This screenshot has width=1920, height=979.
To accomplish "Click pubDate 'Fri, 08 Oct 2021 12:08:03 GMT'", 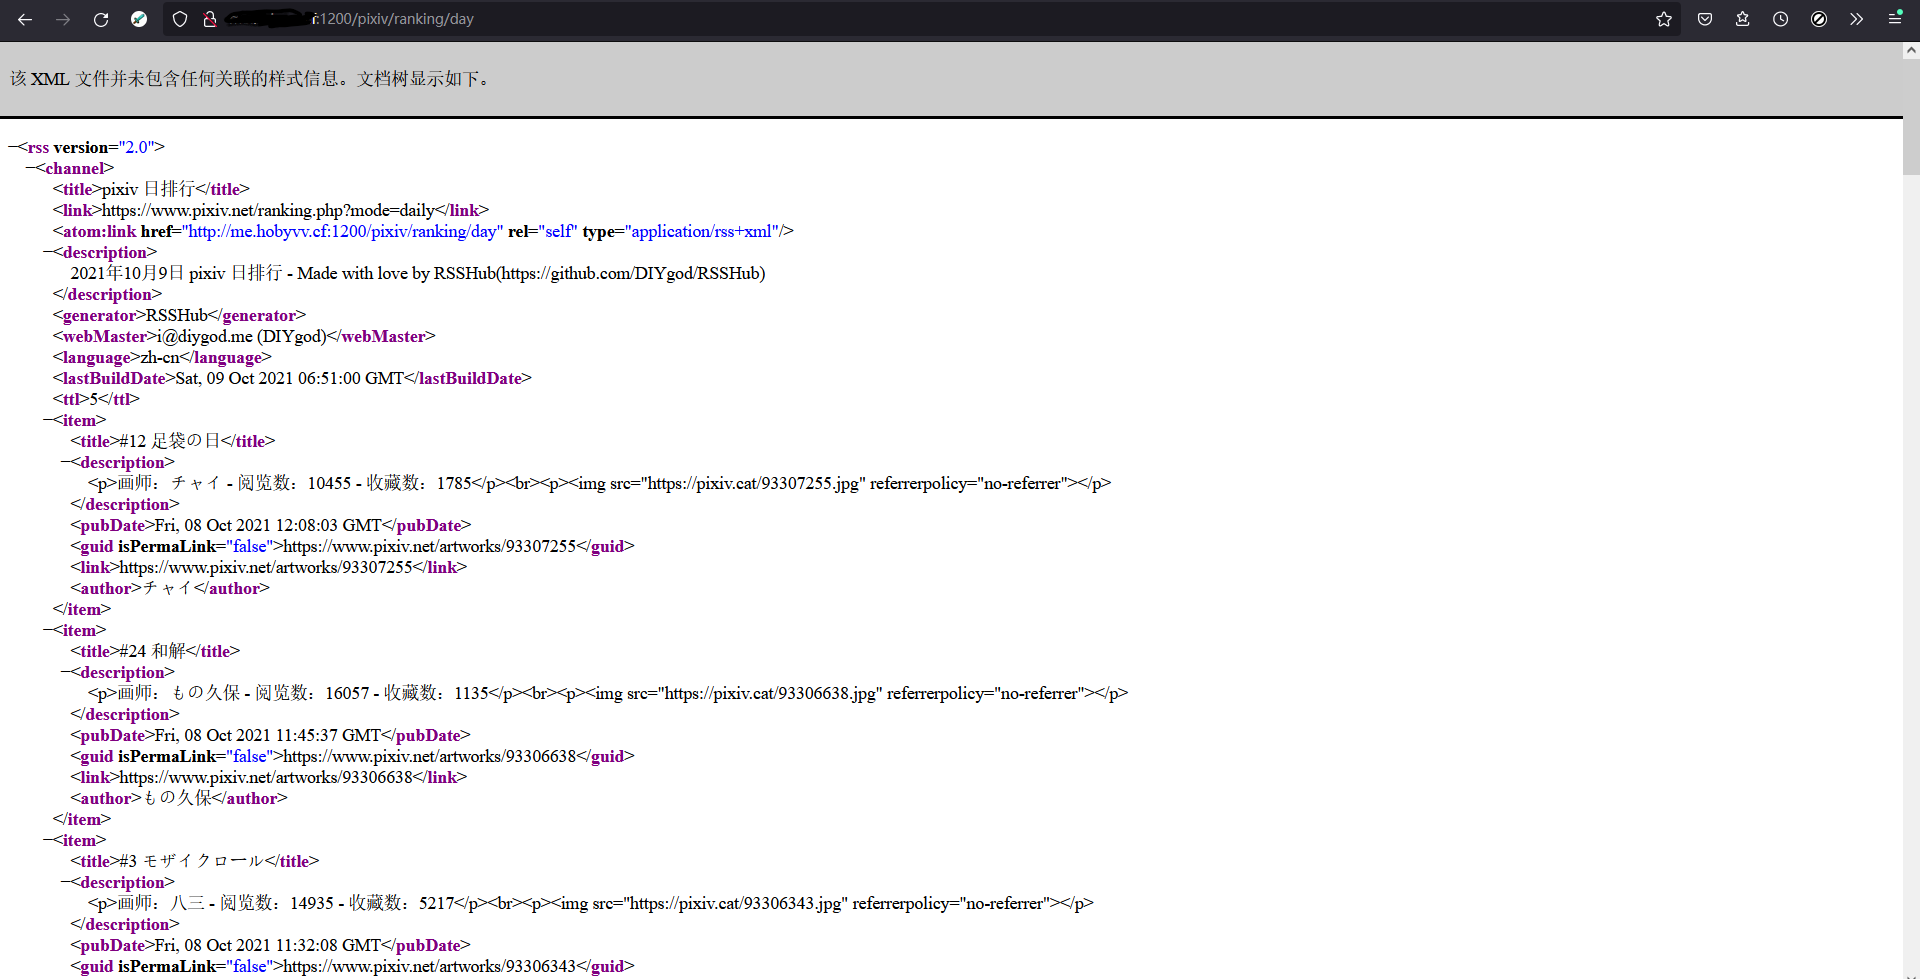I will tap(268, 525).
